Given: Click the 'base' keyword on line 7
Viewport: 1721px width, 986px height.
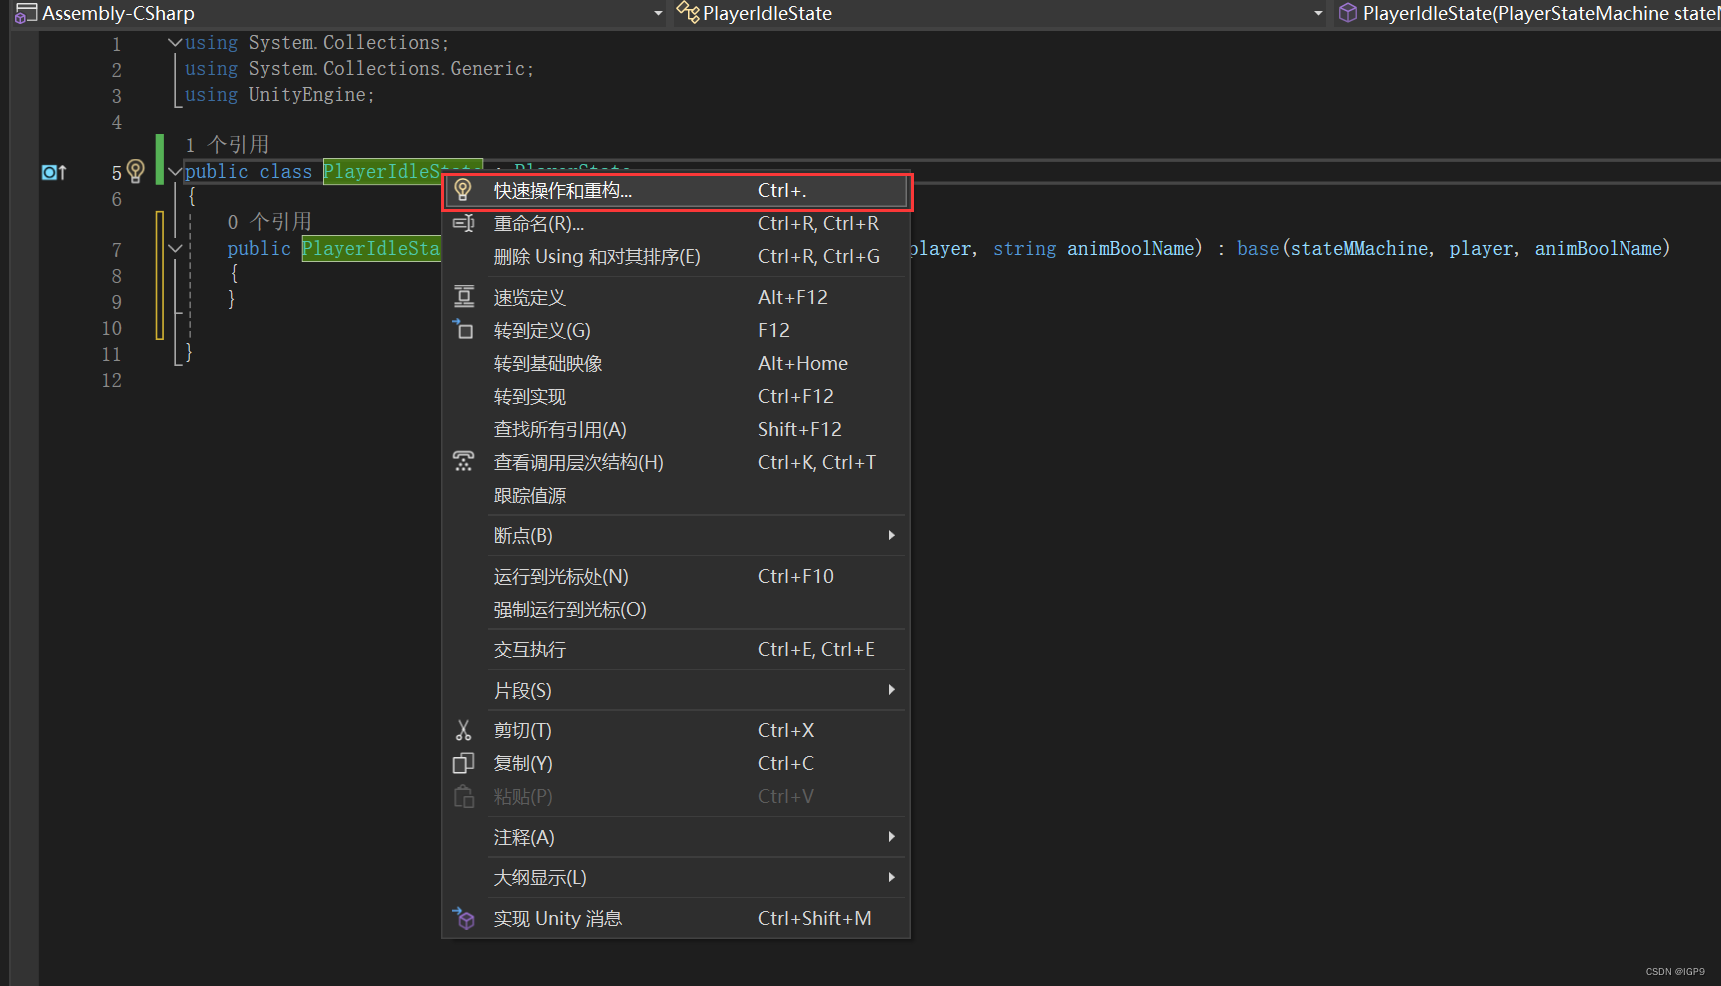Looking at the screenshot, I should 1258,249.
